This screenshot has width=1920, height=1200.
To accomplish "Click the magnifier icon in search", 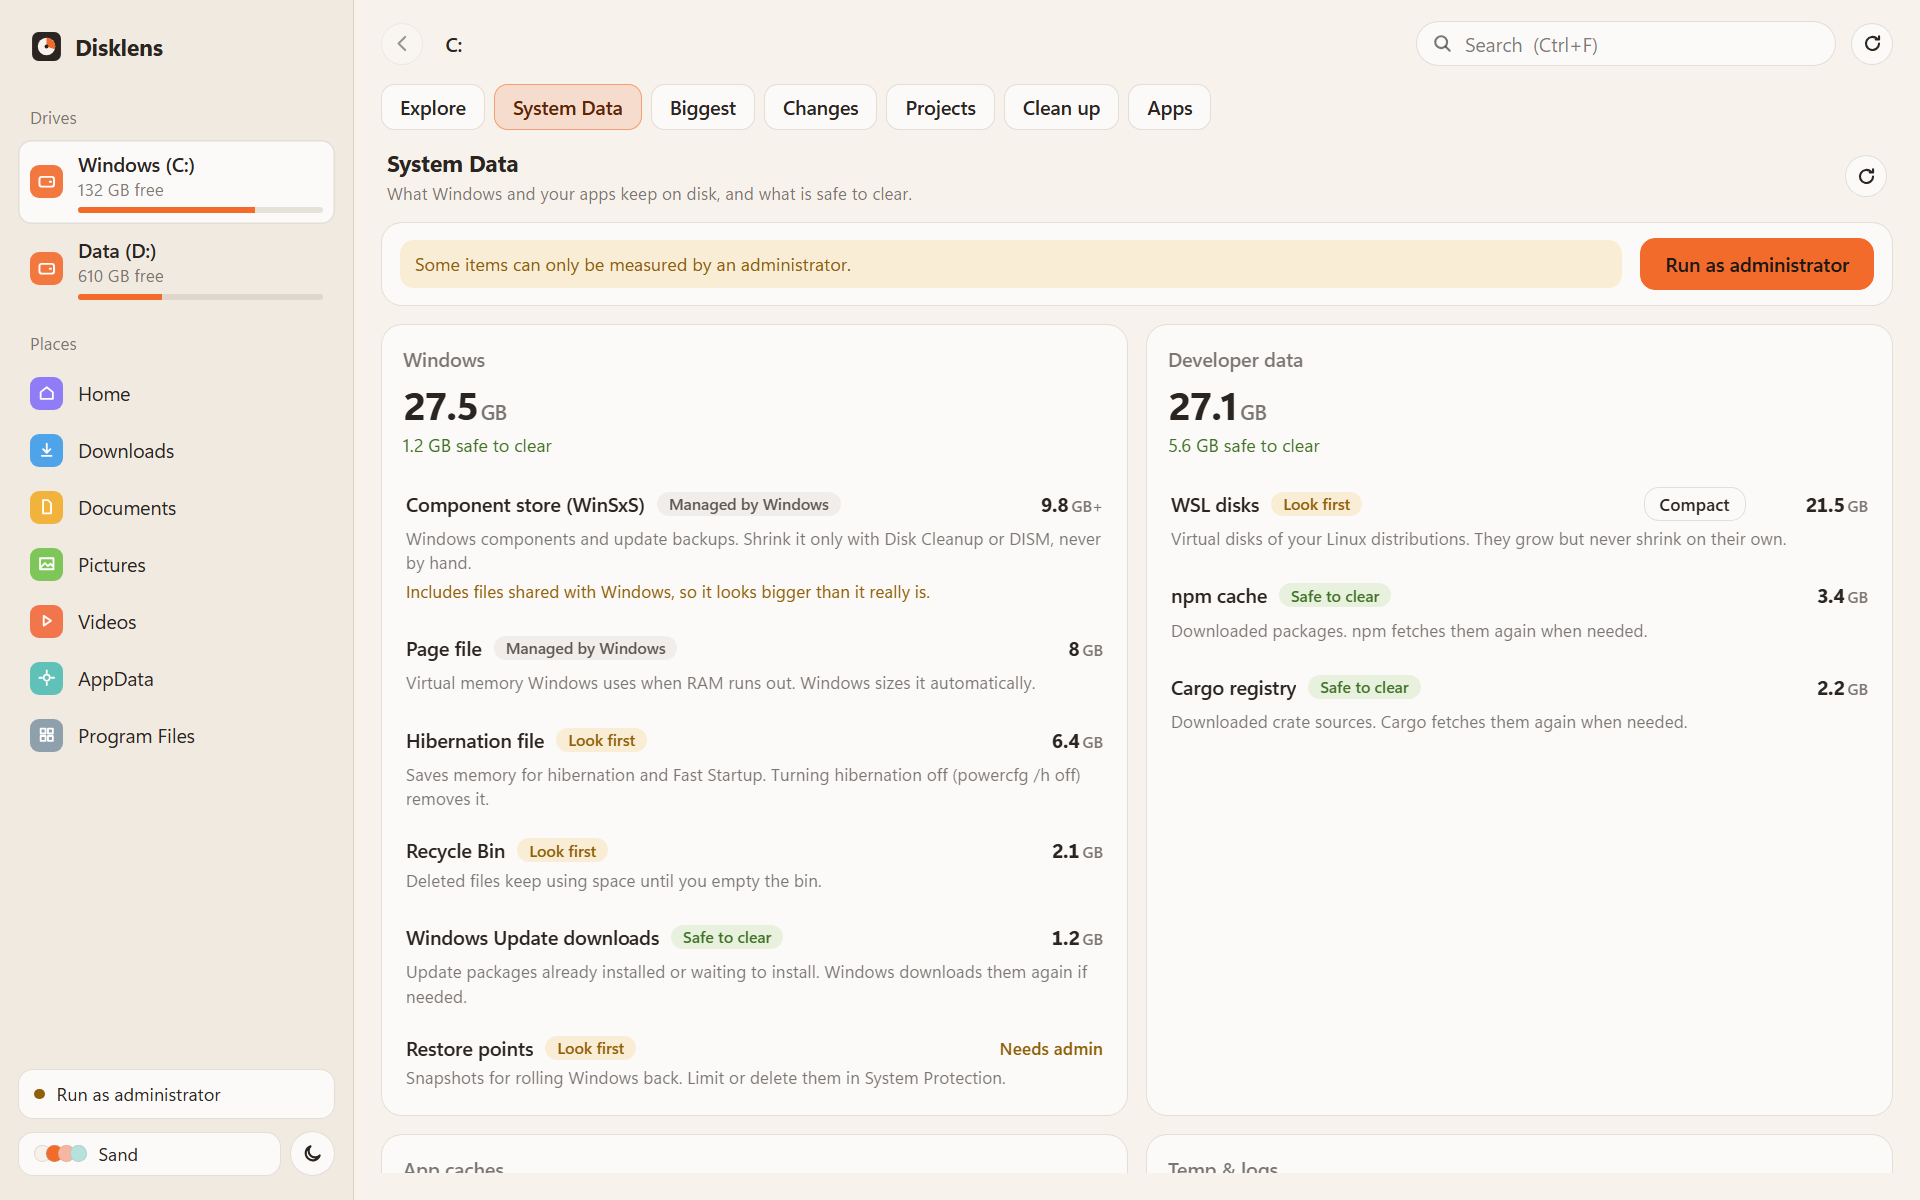I will pyautogui.click(x=1442, y=44).
